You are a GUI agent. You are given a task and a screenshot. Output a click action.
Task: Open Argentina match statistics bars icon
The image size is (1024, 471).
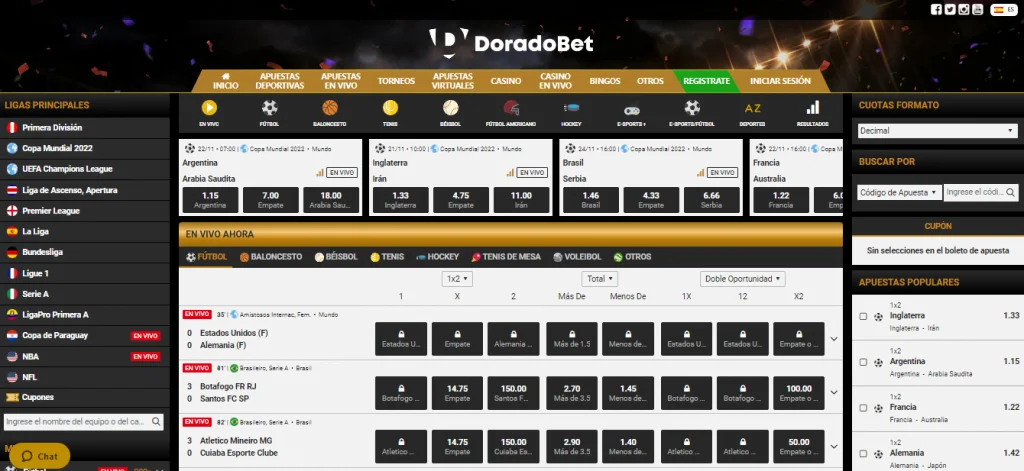click(x=320, y=173)
